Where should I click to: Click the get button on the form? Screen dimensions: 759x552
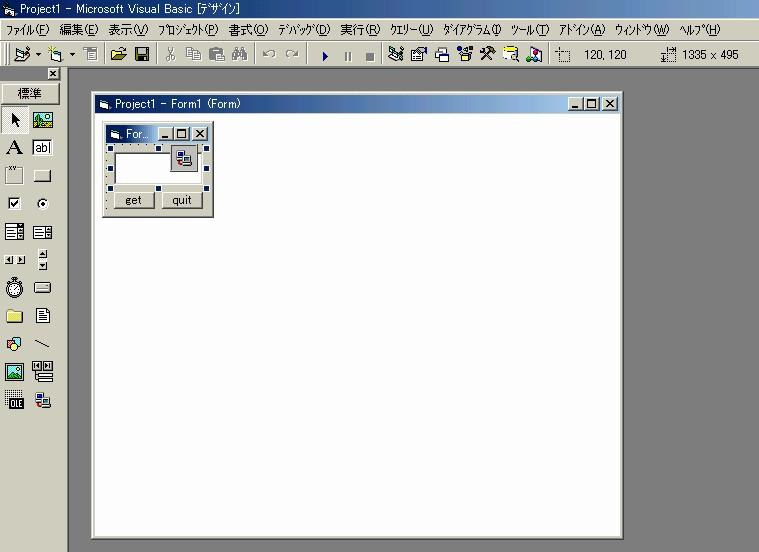pos(134,200)
